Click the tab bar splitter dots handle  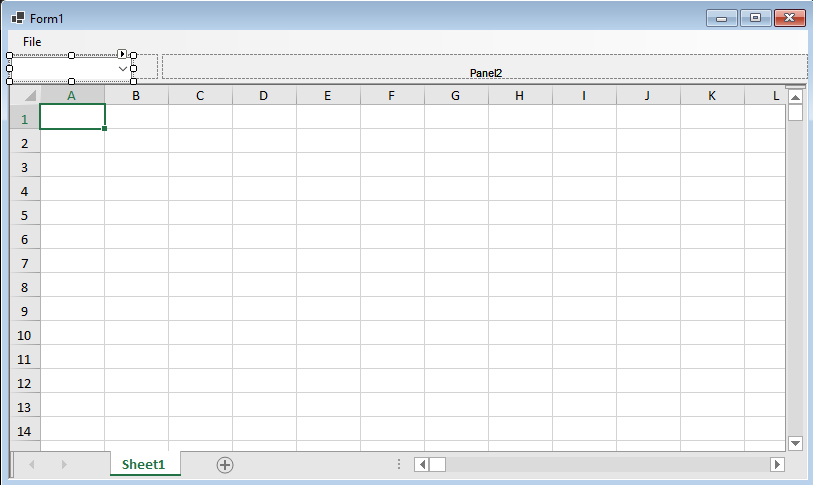pos(399,464)
